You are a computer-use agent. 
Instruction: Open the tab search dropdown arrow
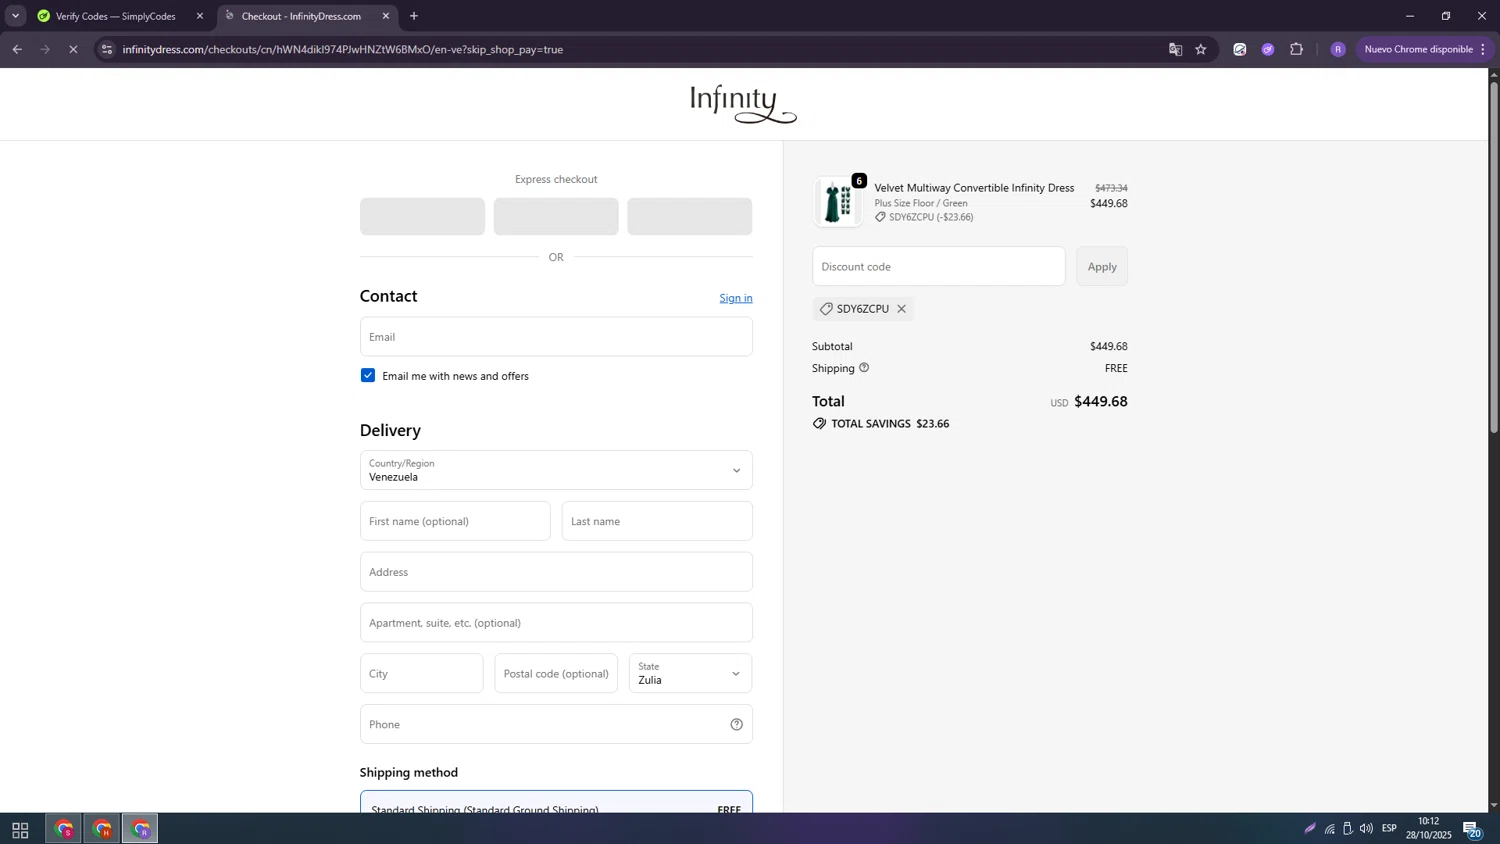[15, 16]
